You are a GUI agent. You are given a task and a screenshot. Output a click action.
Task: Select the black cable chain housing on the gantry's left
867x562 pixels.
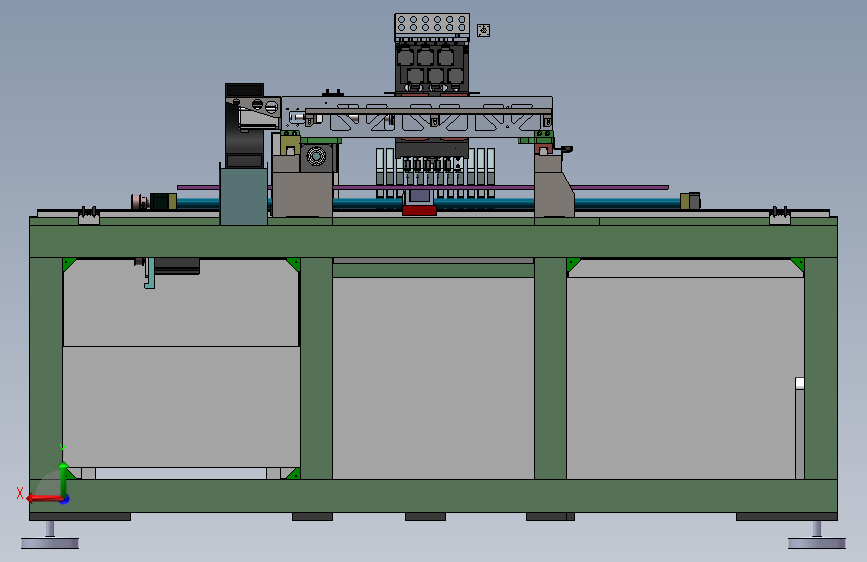click(x=244, y=126)
